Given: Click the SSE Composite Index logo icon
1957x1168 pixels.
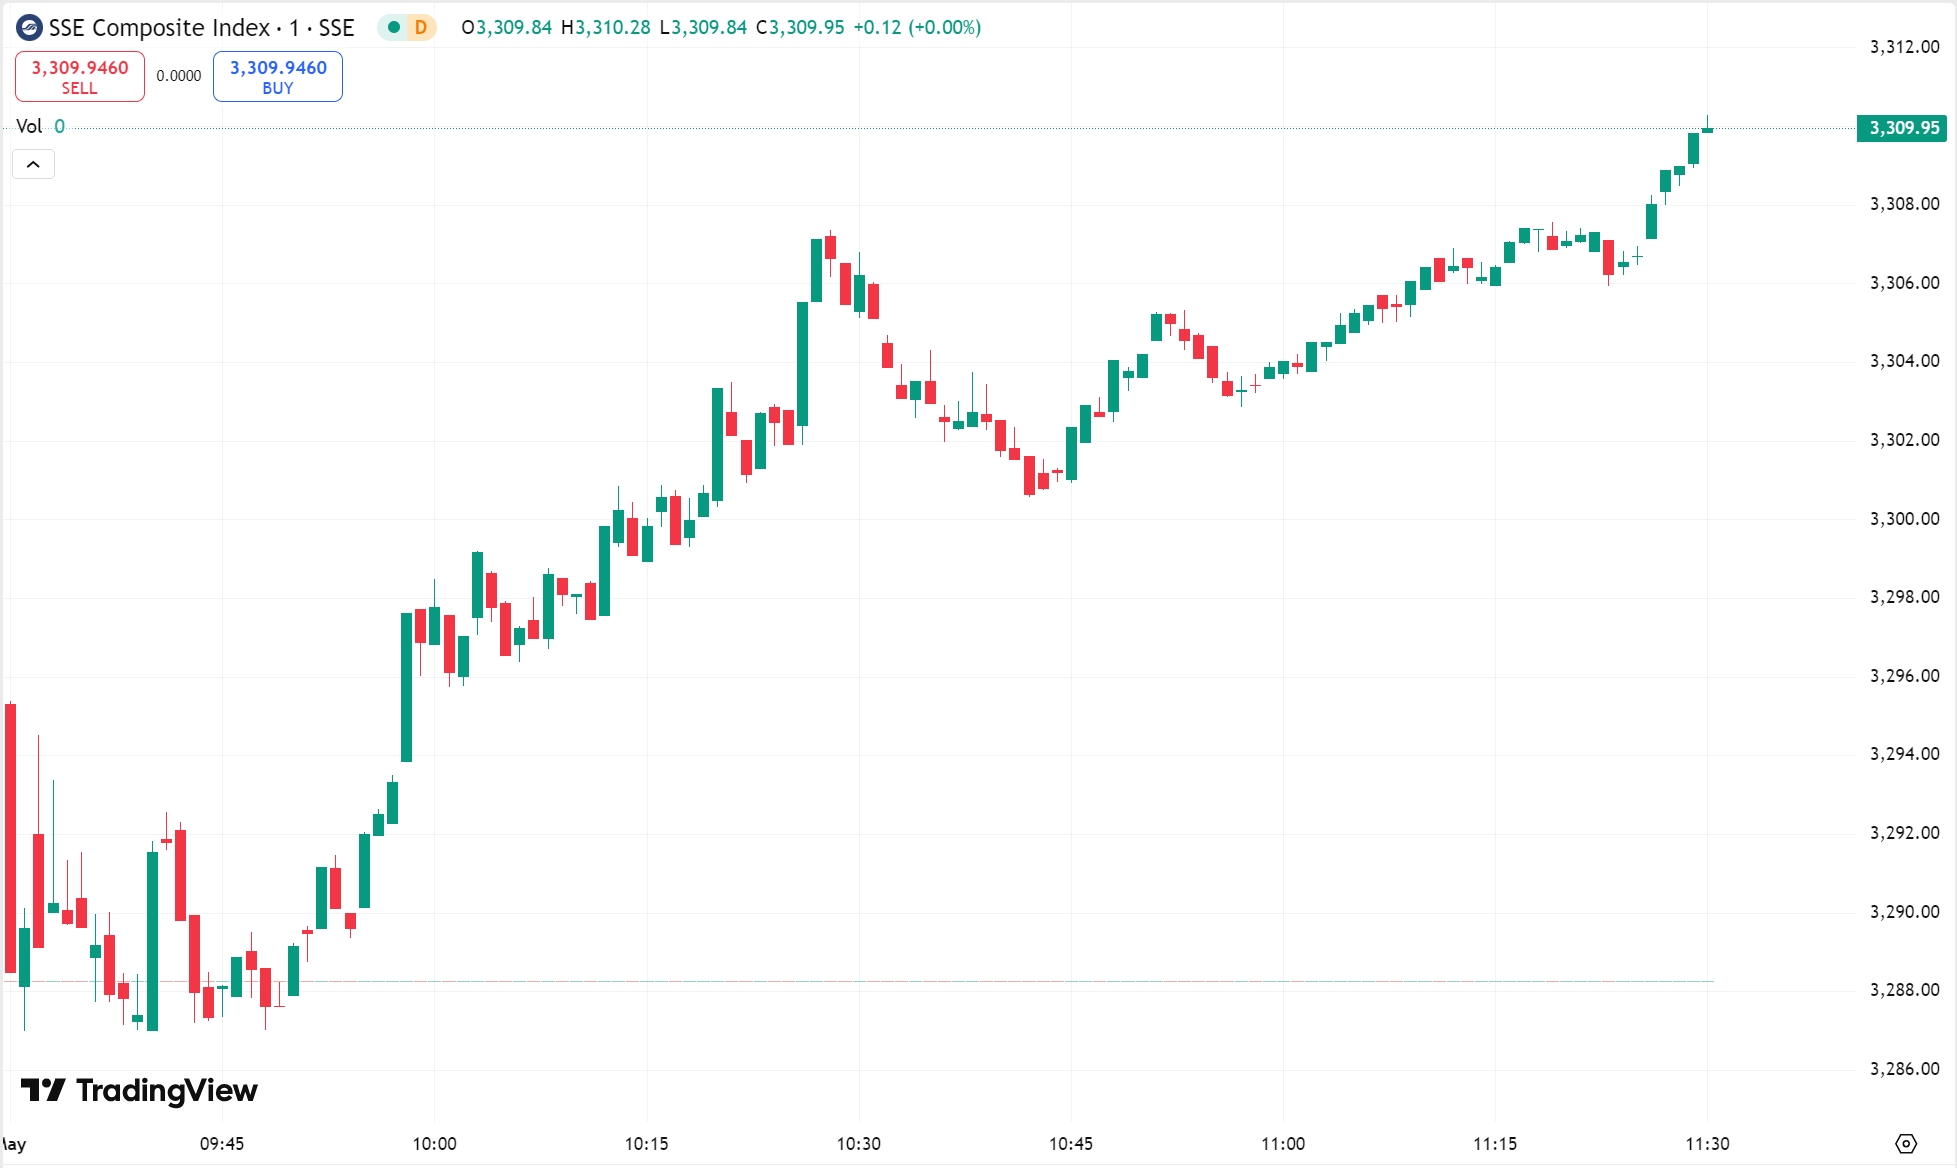Looking at the screenshot, I should (x=29, y=28).
